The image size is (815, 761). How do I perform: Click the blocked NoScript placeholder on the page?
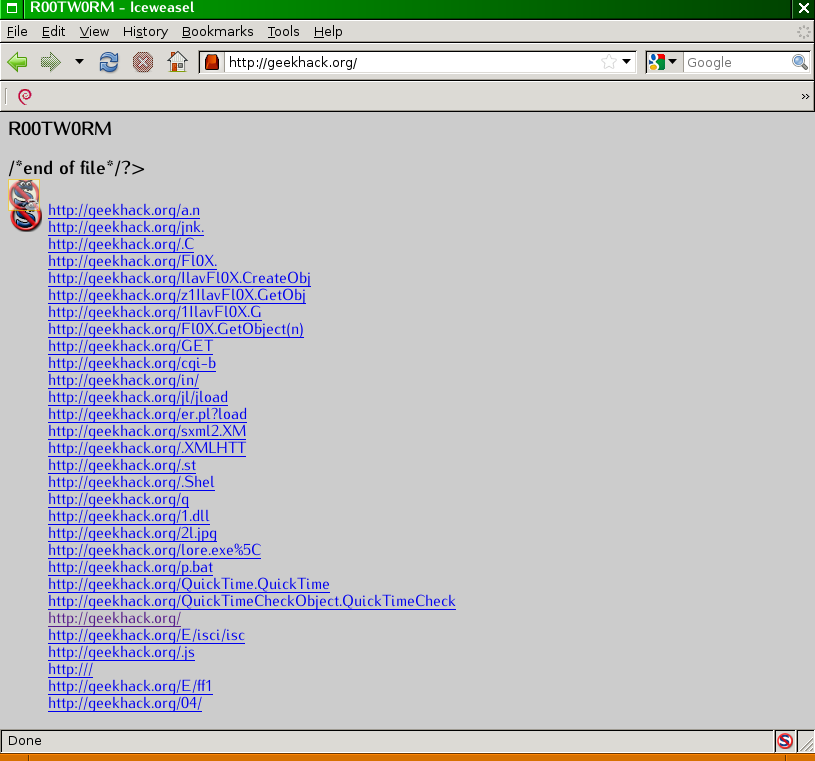click(x=25, y=206)
